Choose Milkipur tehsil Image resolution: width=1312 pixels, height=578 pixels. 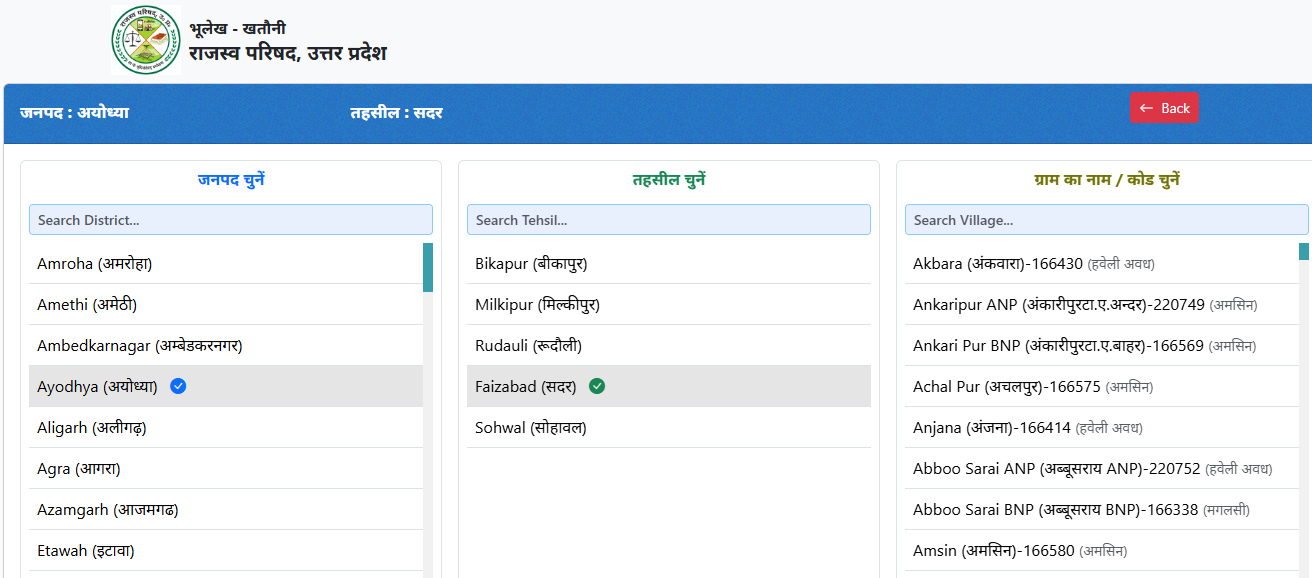pos(537,305)
